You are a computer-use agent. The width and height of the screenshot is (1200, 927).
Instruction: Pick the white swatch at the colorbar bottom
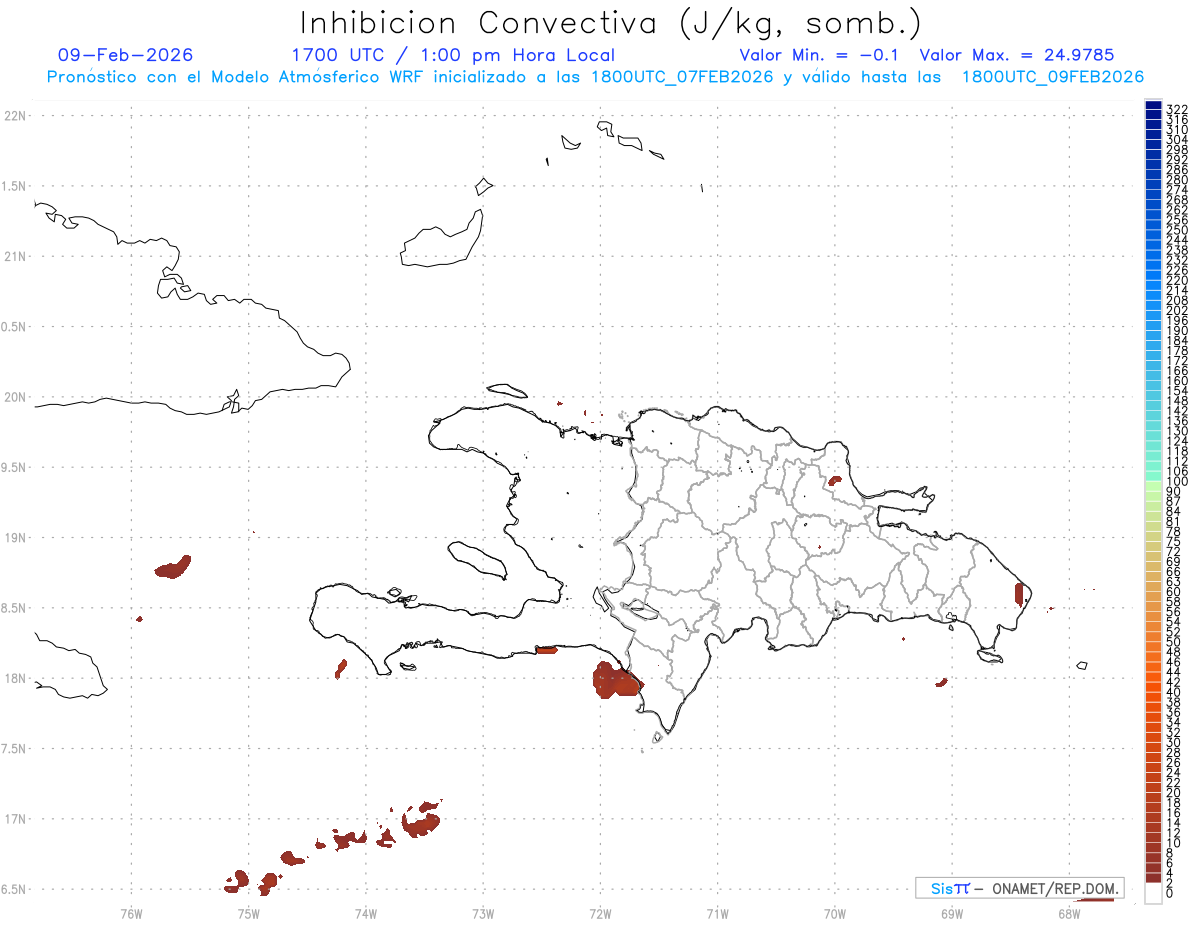coord(1153,893)
